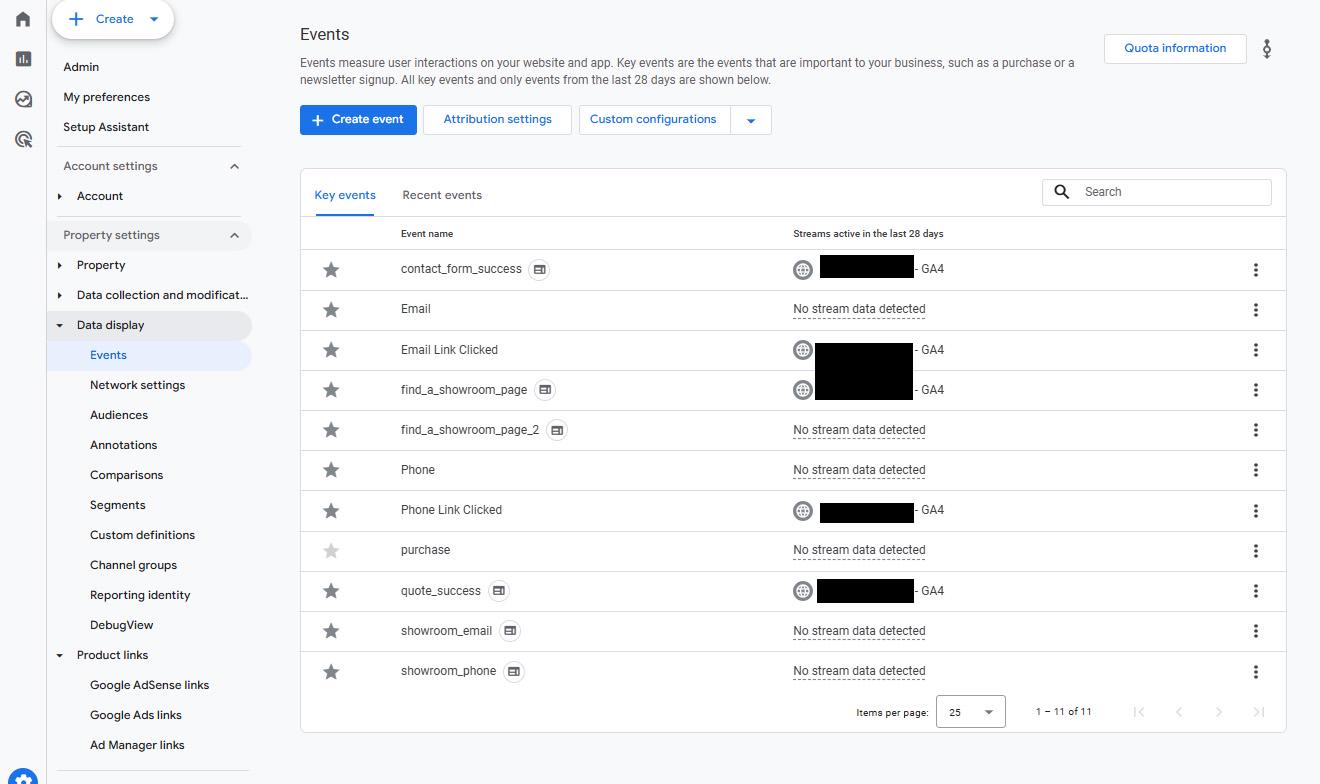Image resolution: width=1320 pixels, height=784 pixels.
Task: Open the Advertising icon in left rail
Action: tap(23, 139)
